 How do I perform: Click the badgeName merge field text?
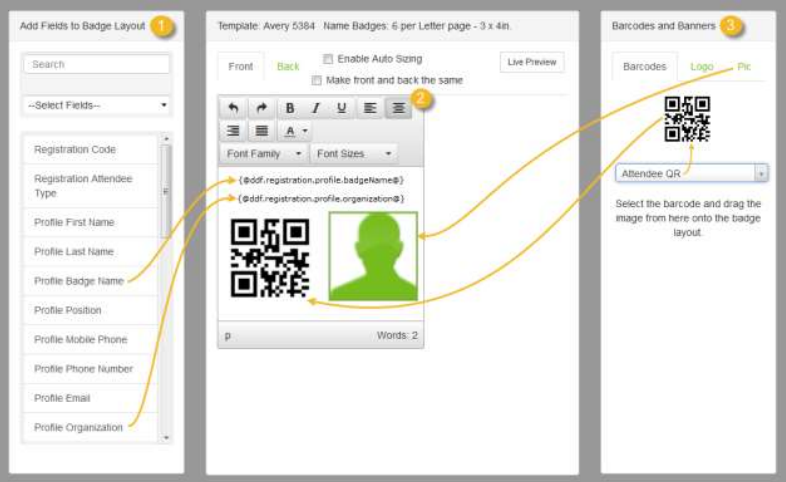[321, 180]
